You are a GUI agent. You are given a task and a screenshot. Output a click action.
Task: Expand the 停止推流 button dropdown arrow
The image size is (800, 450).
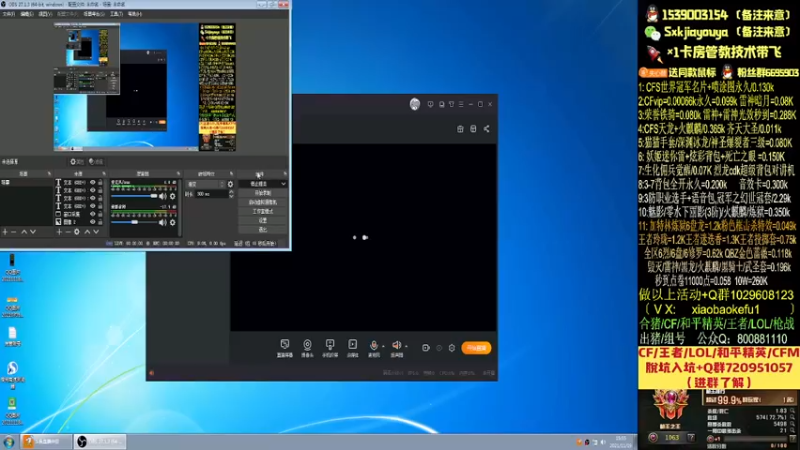(283, 184)
